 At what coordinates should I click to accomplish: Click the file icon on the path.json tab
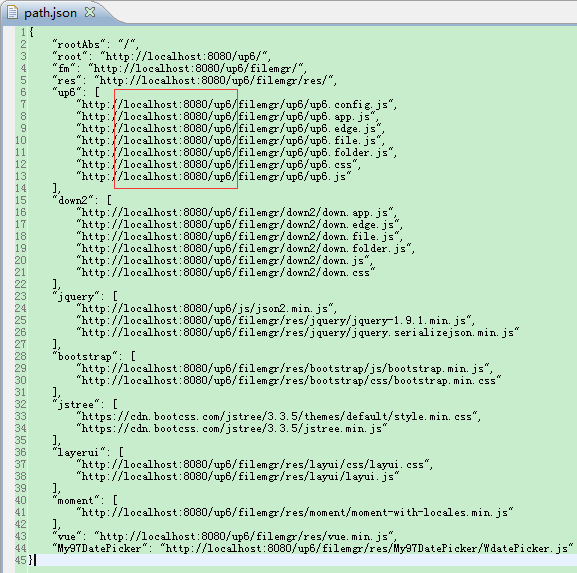[x=13, y=13]
